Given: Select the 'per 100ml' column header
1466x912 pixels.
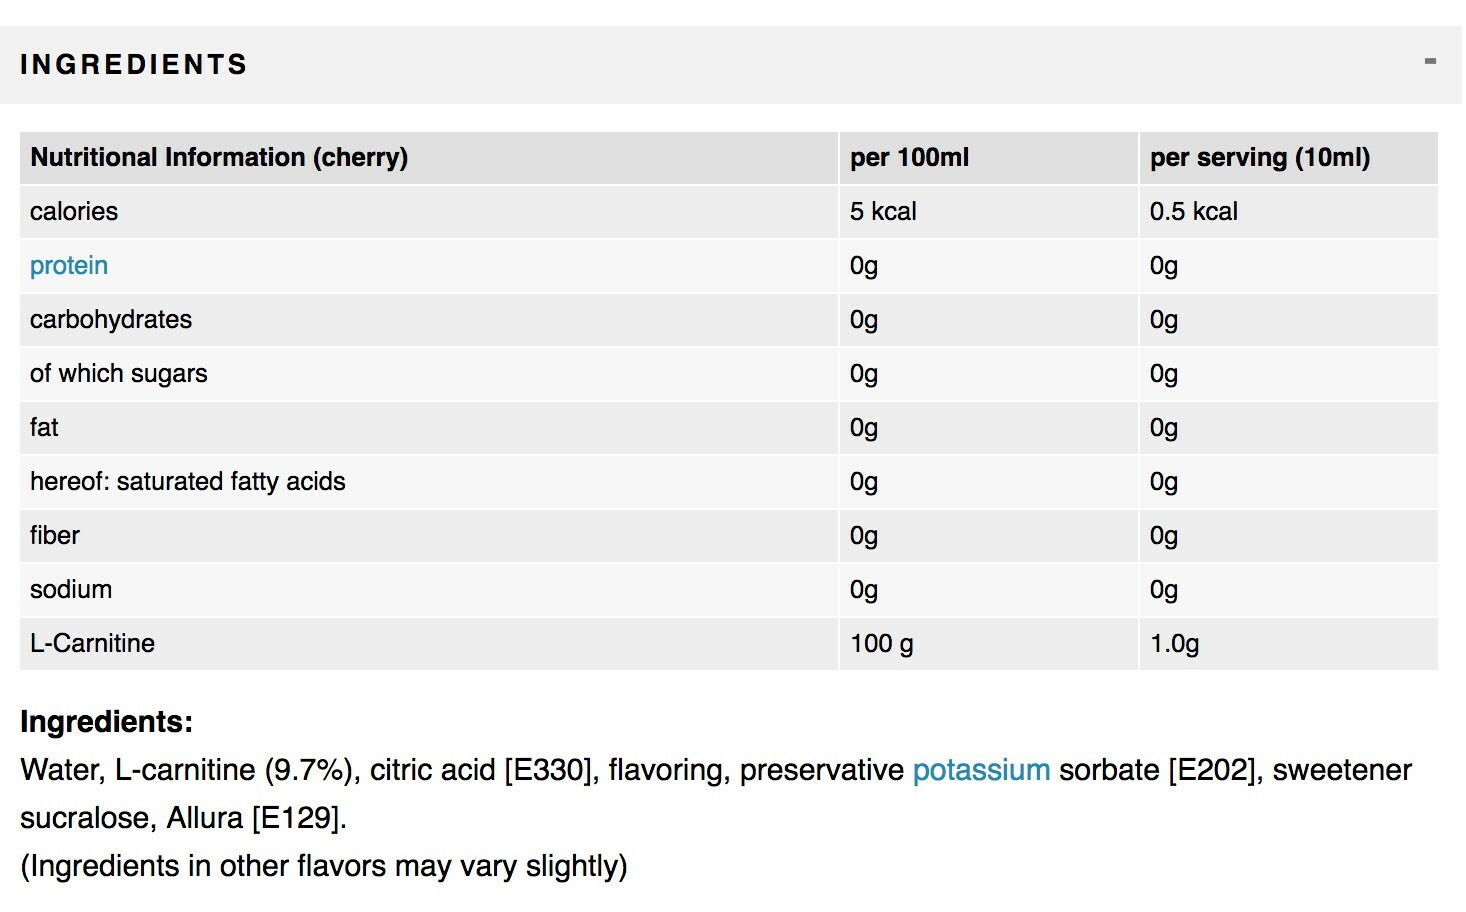Looking at the screenshot, I should coord(909,158).
